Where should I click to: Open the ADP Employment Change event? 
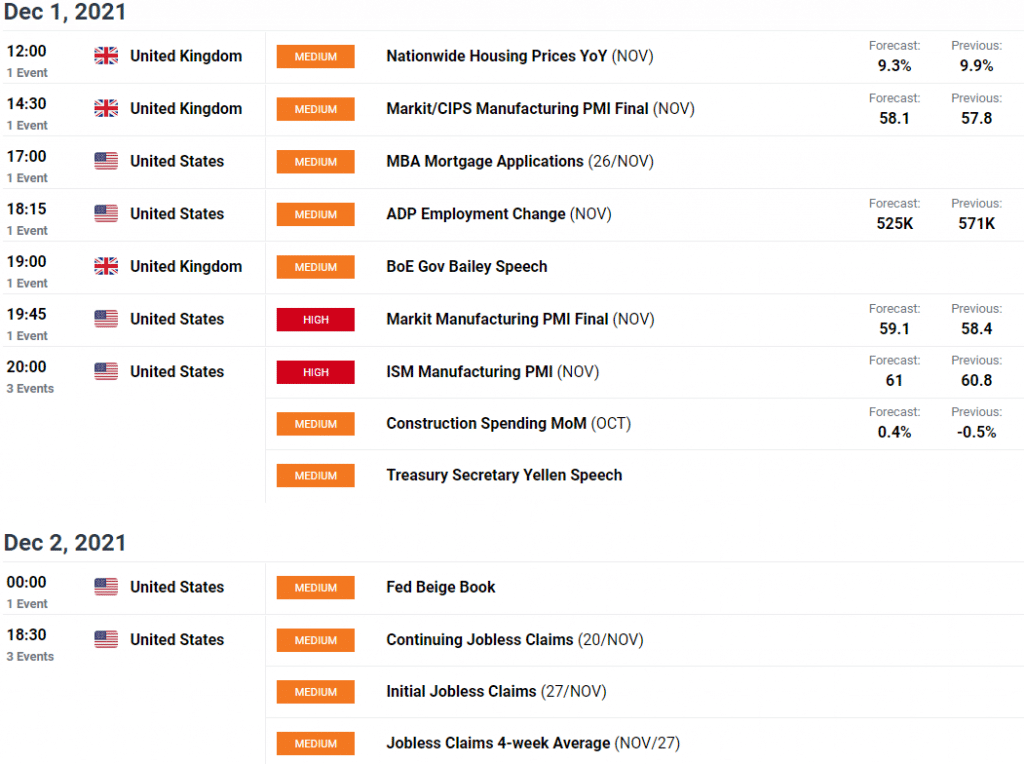point(476,214)
